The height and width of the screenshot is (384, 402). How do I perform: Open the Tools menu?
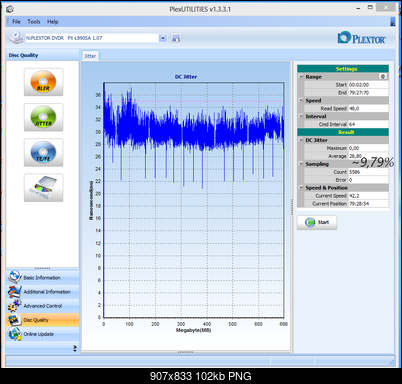[34, 22]
